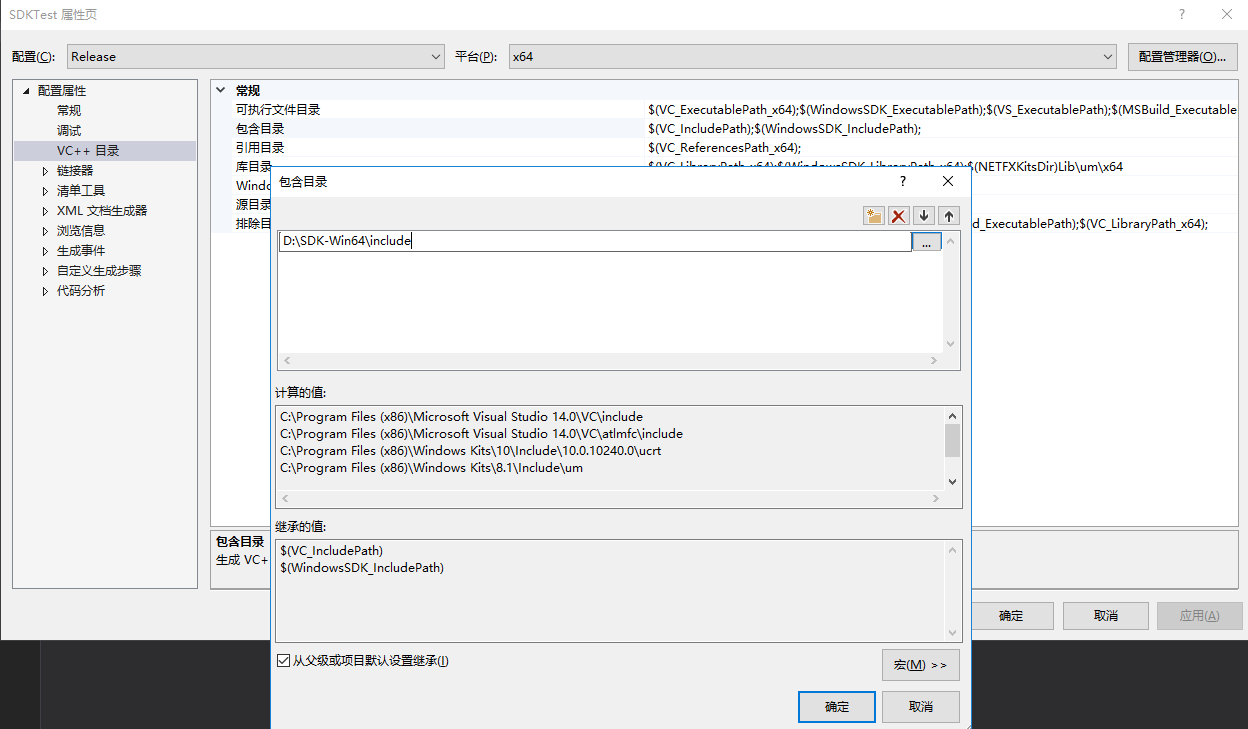Close the 包含目录 dialog
Screen dimensions: 1248x729
[x=948, y=181]
